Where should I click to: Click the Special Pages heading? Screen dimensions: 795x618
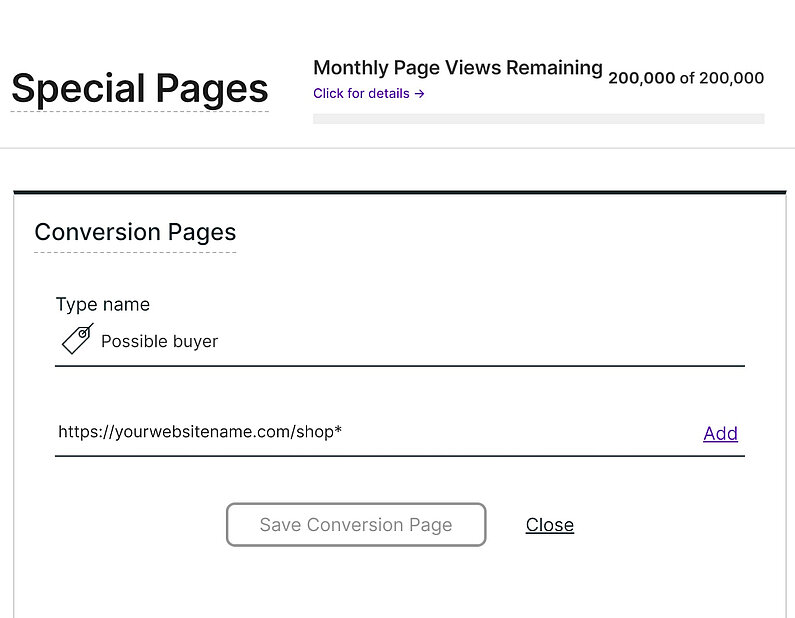click(139, 88)
